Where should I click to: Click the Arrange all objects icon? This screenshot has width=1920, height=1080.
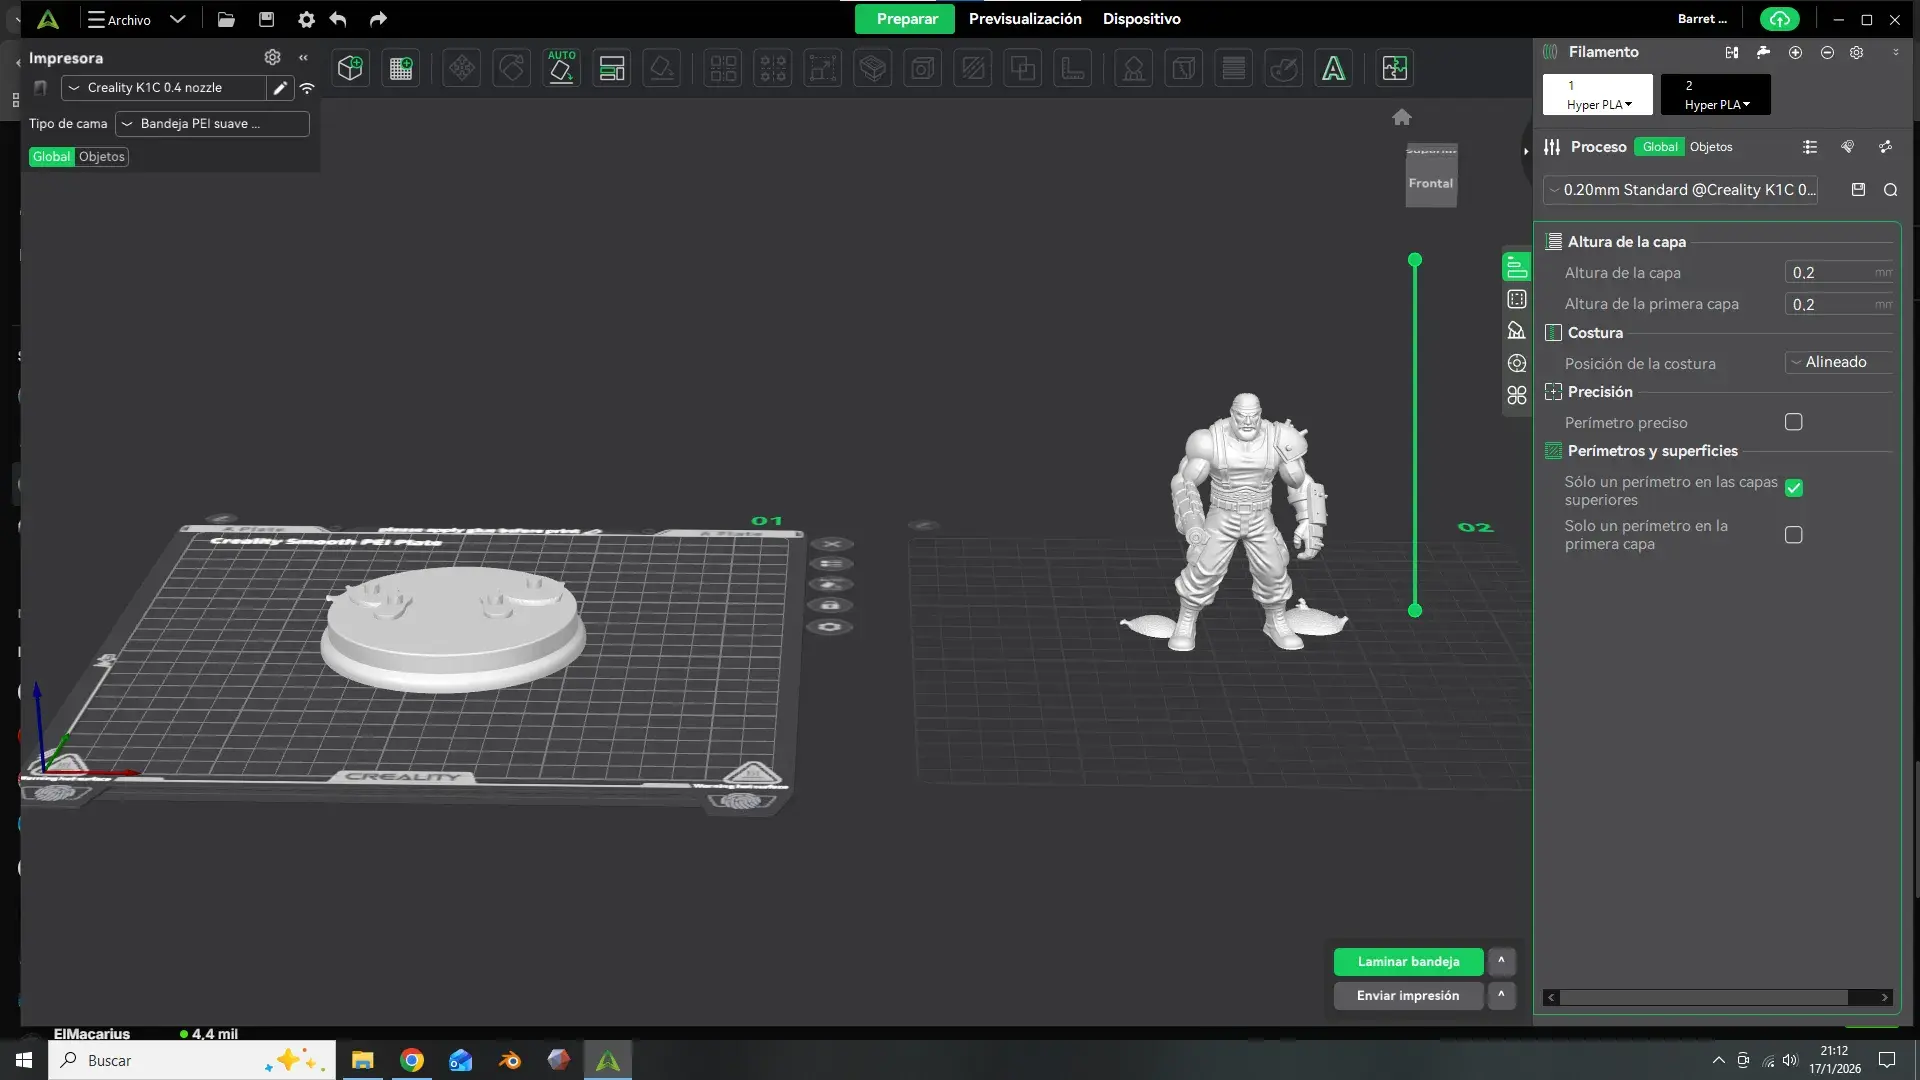pos(611,68)
